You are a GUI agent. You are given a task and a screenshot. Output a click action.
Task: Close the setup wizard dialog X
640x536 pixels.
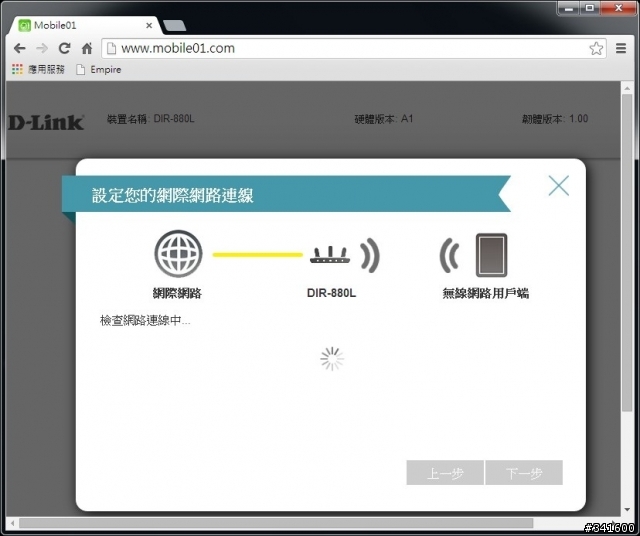[558, 186]
